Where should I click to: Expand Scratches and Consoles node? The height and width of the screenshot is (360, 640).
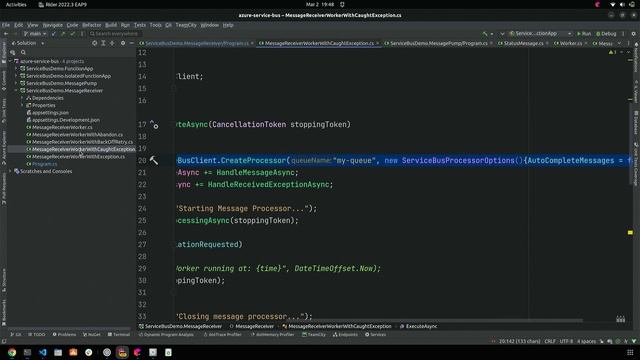[x=10, y=171]
